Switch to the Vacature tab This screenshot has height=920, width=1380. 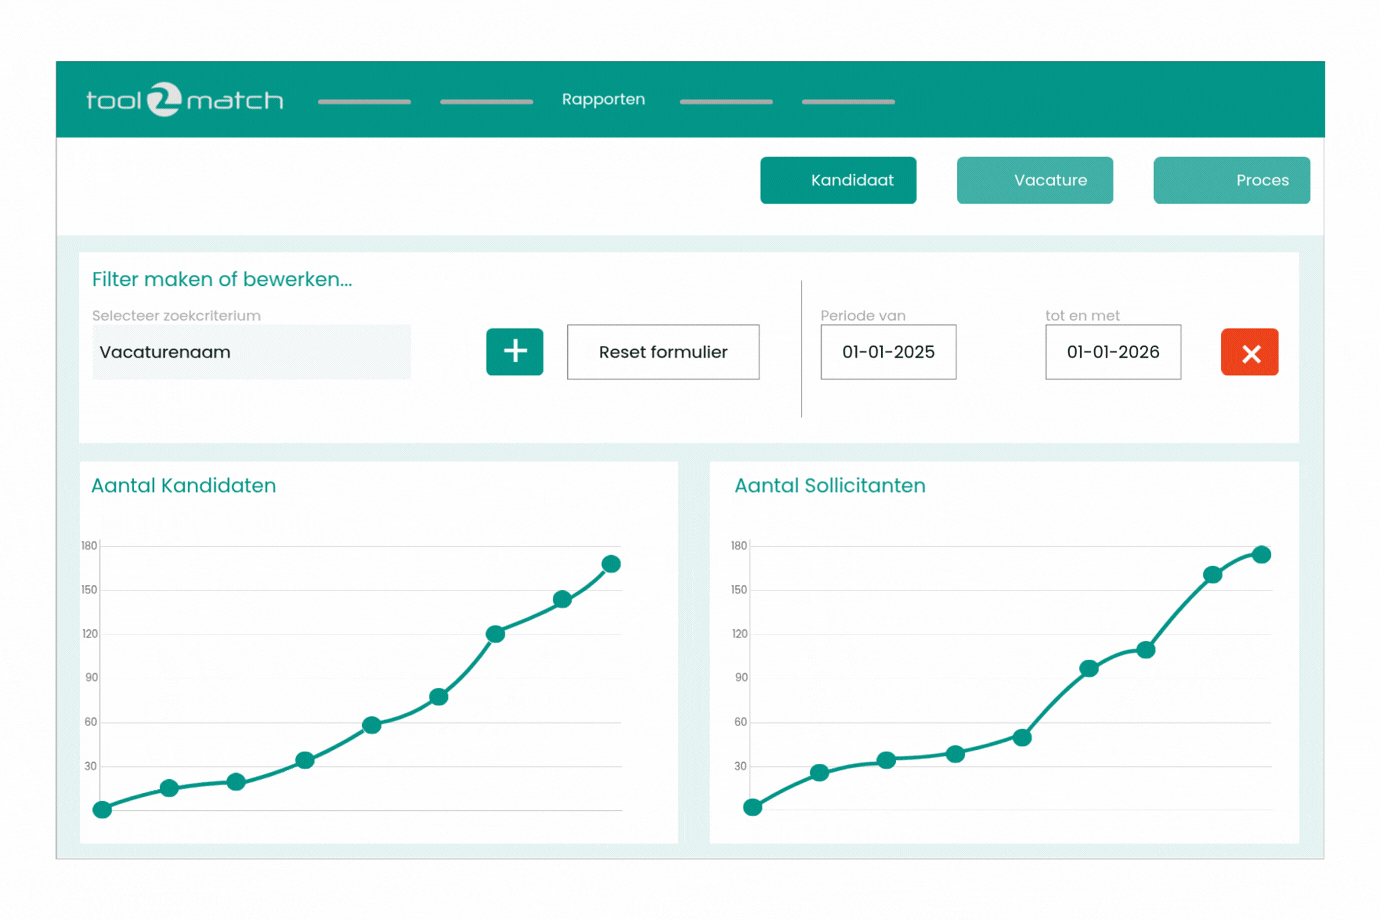[1034, 180]
